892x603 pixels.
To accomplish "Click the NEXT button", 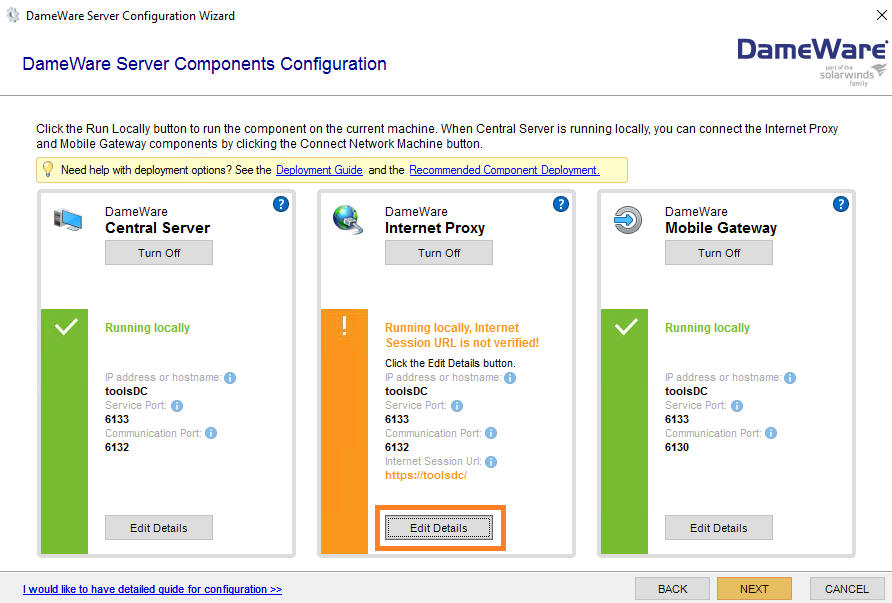I will click(x=753, y=588).
